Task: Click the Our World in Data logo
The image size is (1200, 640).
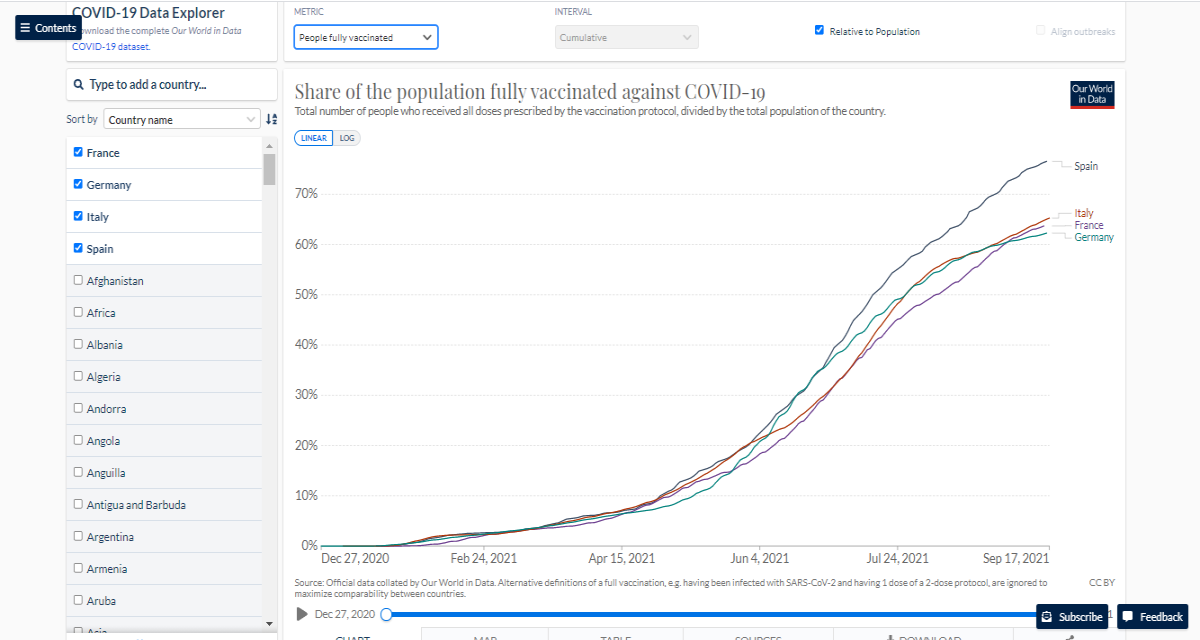Action: [1092, 94]
